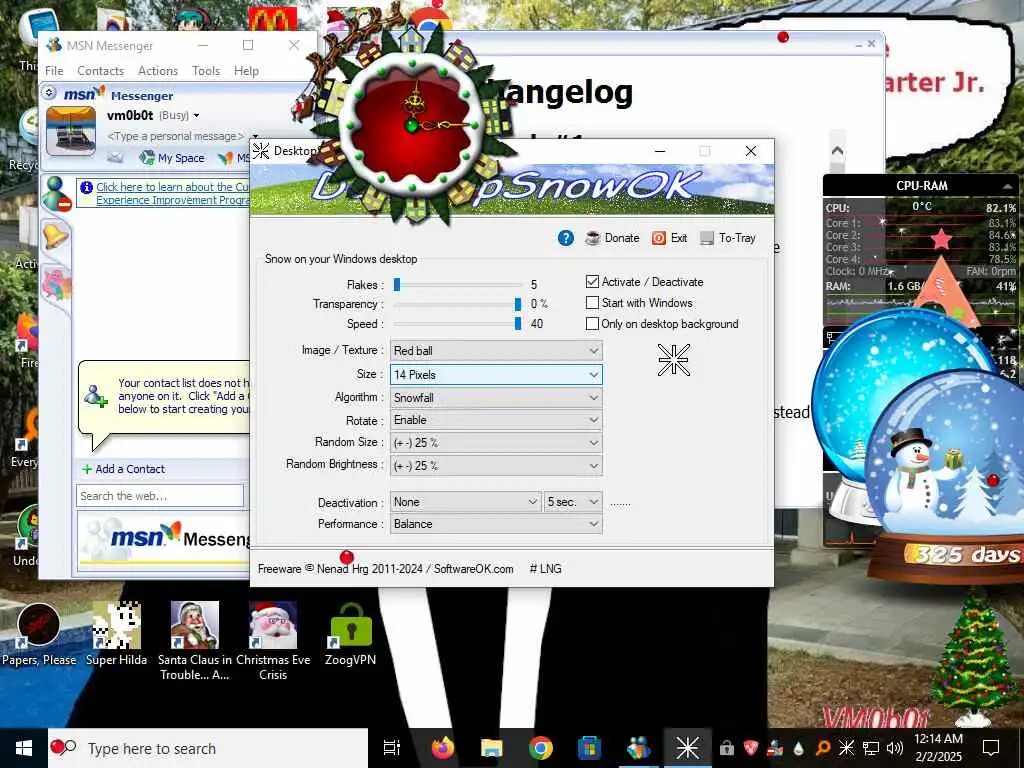The image size is (1024, 768).
Task: Click the red Exit button in DesktopSnowOK
Action: point(670,238)
